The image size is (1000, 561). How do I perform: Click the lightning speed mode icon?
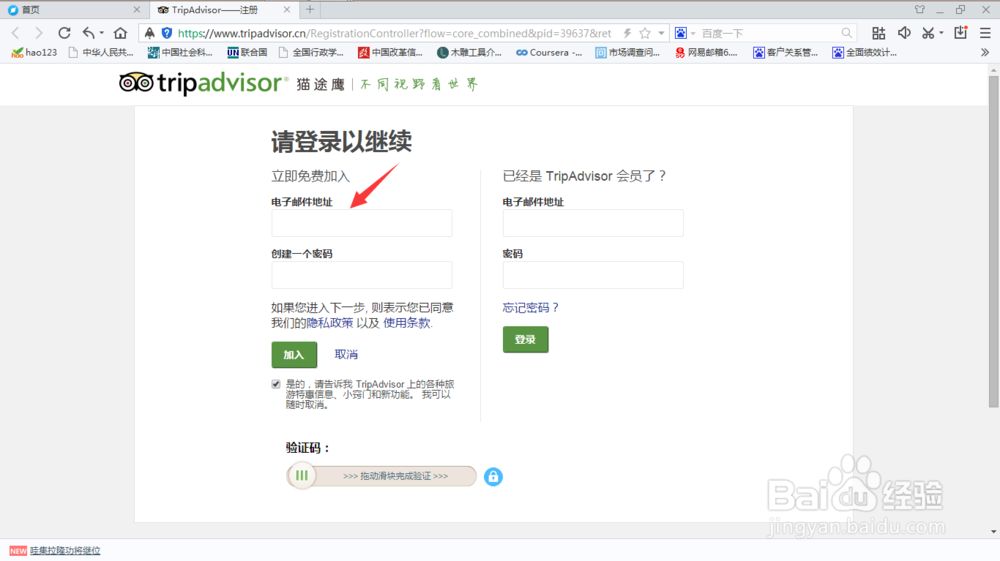pyautogui.click(x=628, y=33)
